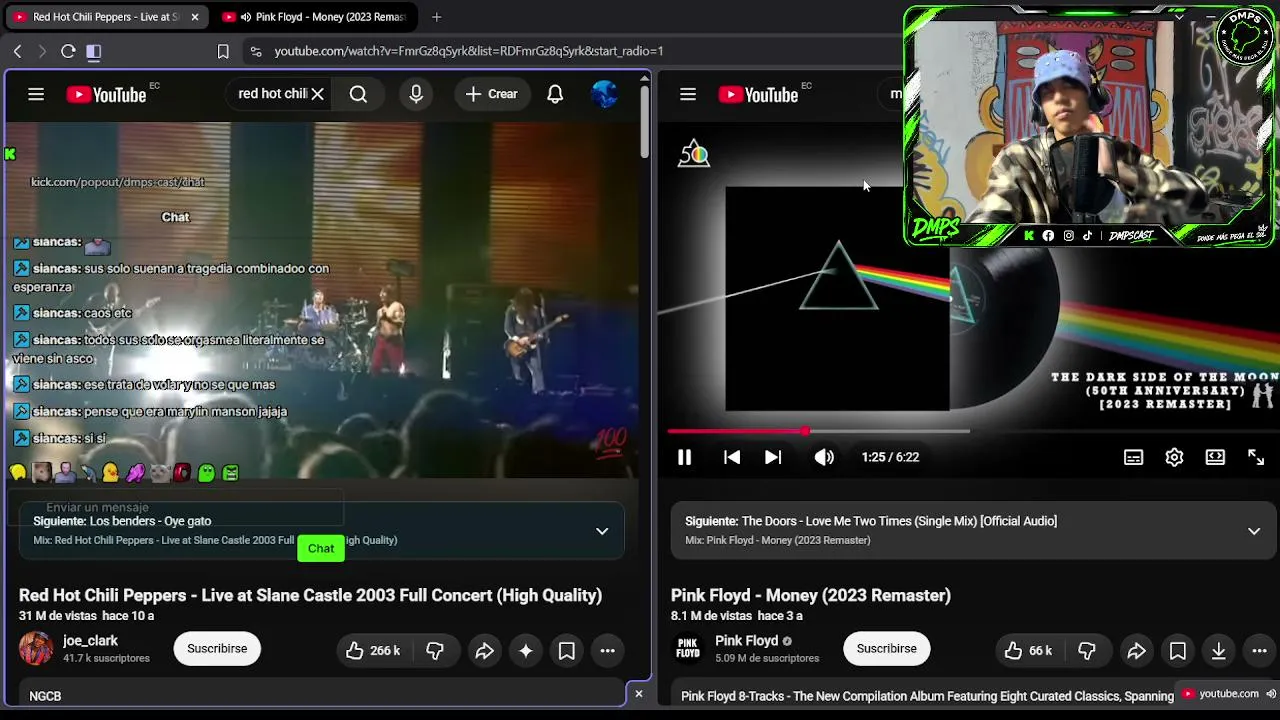The image size is (1280, 720).
Task: Click the magnifier search button beside 'red hot chili'
Action: pos(358,94)
